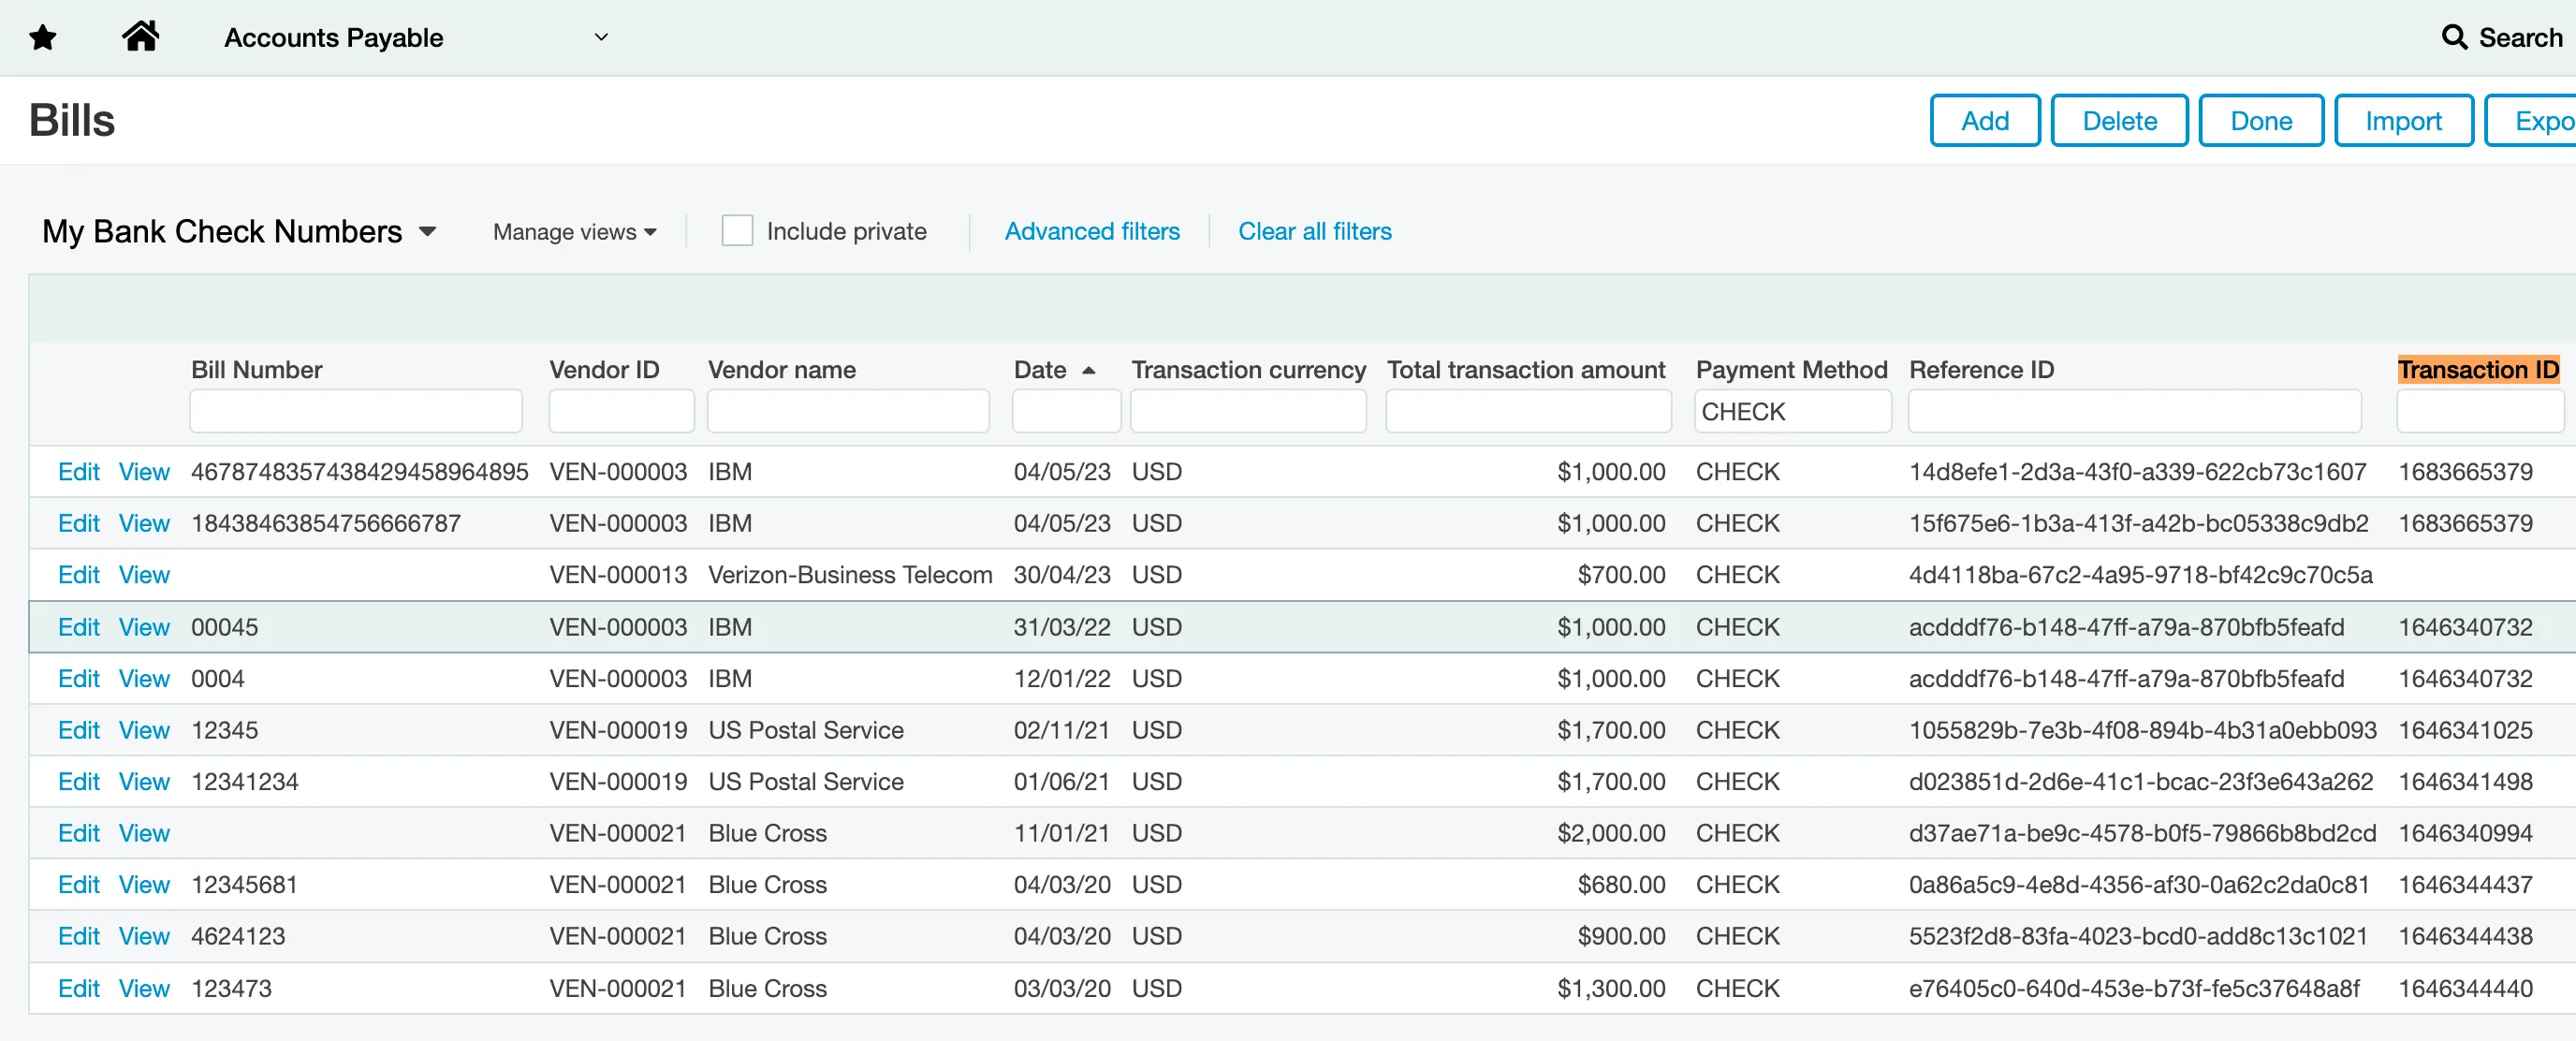Sort by the Date column header

(1039, 370)
